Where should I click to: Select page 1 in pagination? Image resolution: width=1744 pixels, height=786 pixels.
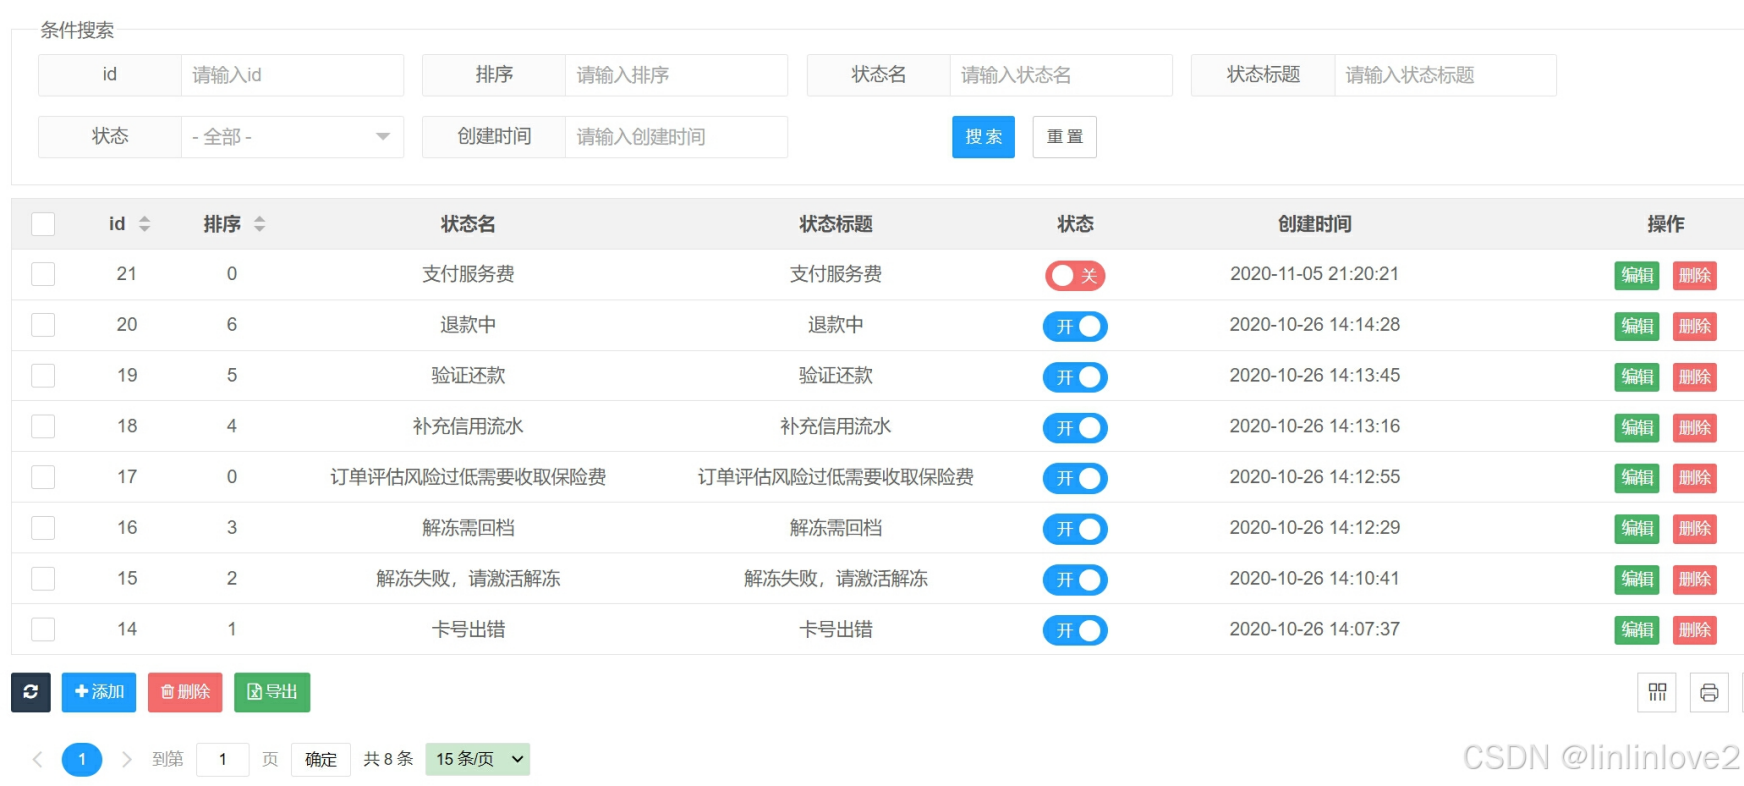(82, 760)
